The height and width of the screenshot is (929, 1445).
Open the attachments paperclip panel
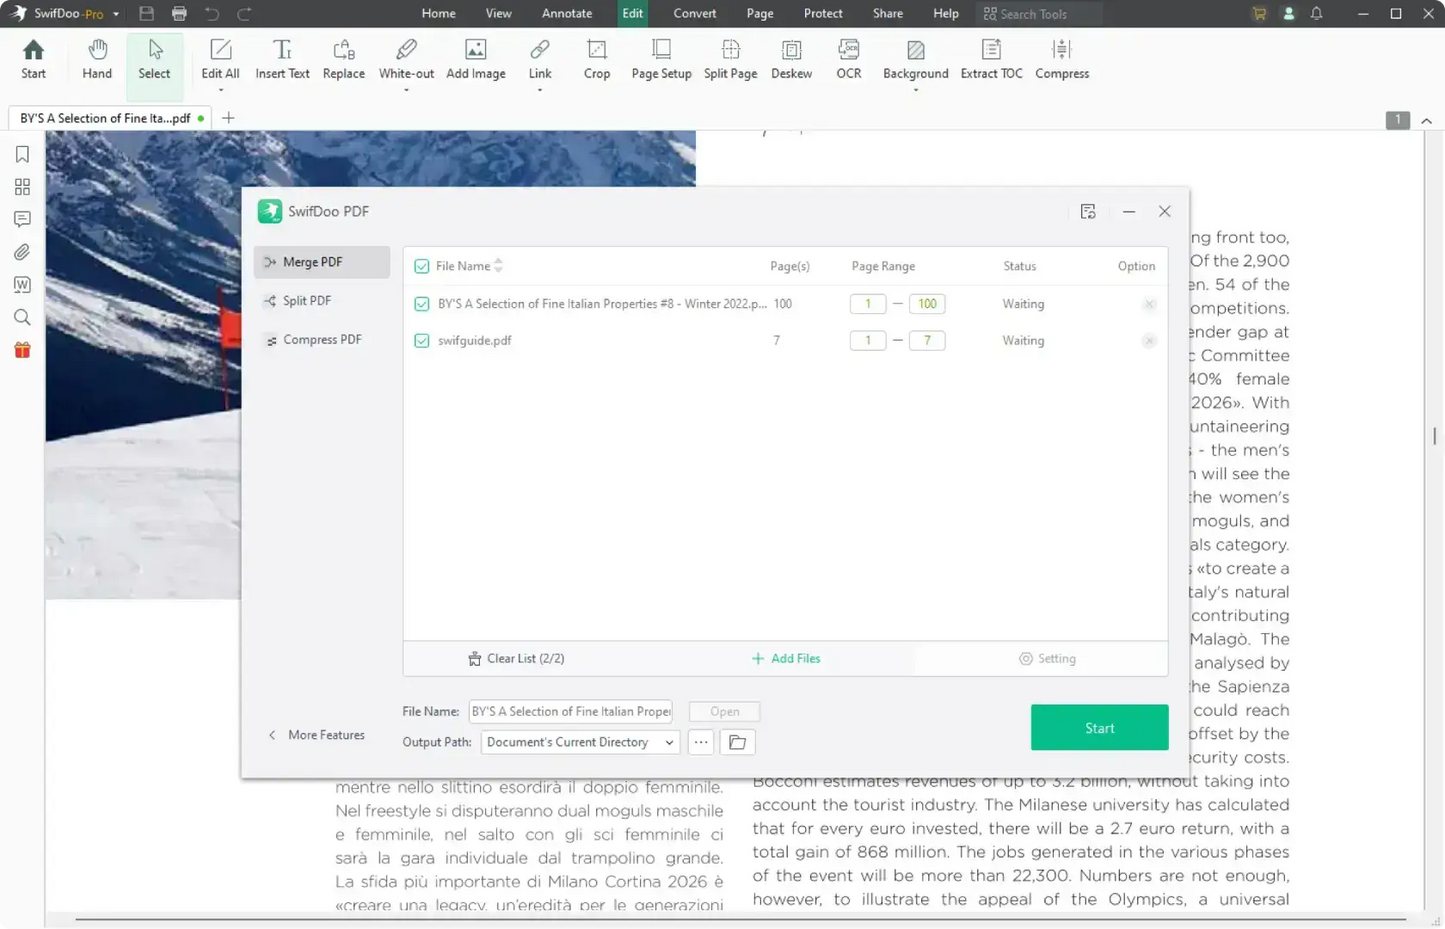coord(22,252)
